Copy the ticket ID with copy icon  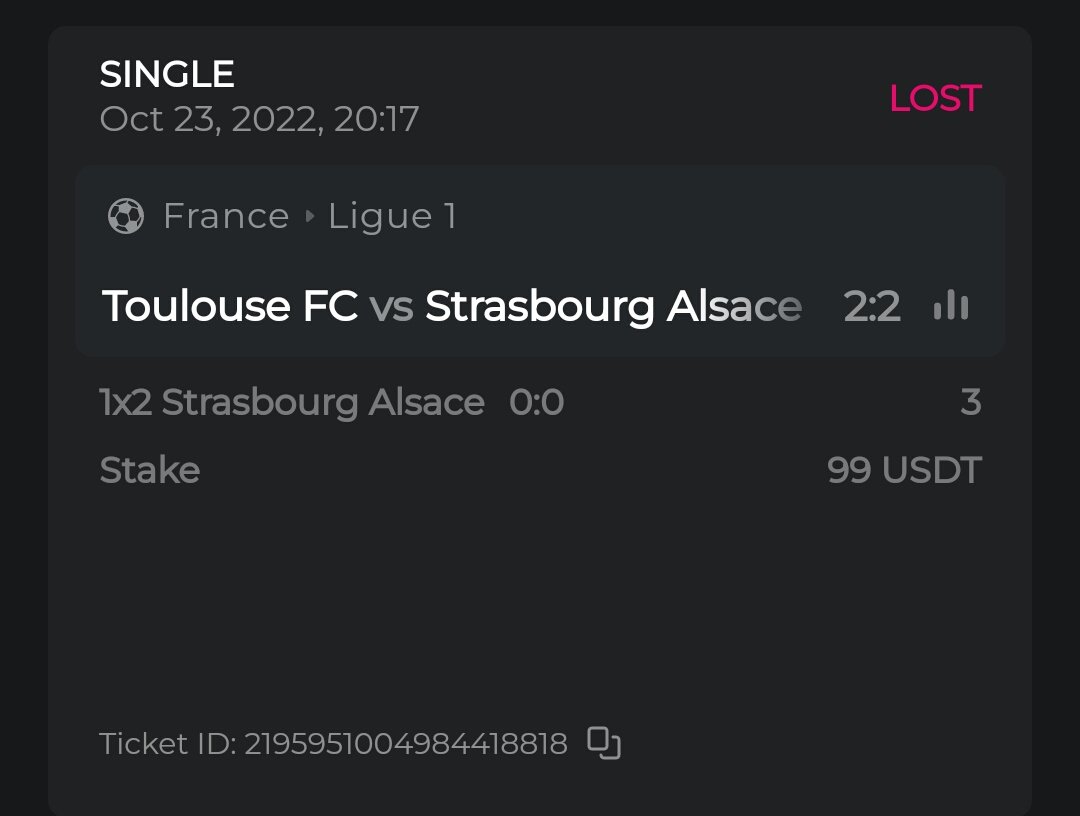tap(604, 743)
